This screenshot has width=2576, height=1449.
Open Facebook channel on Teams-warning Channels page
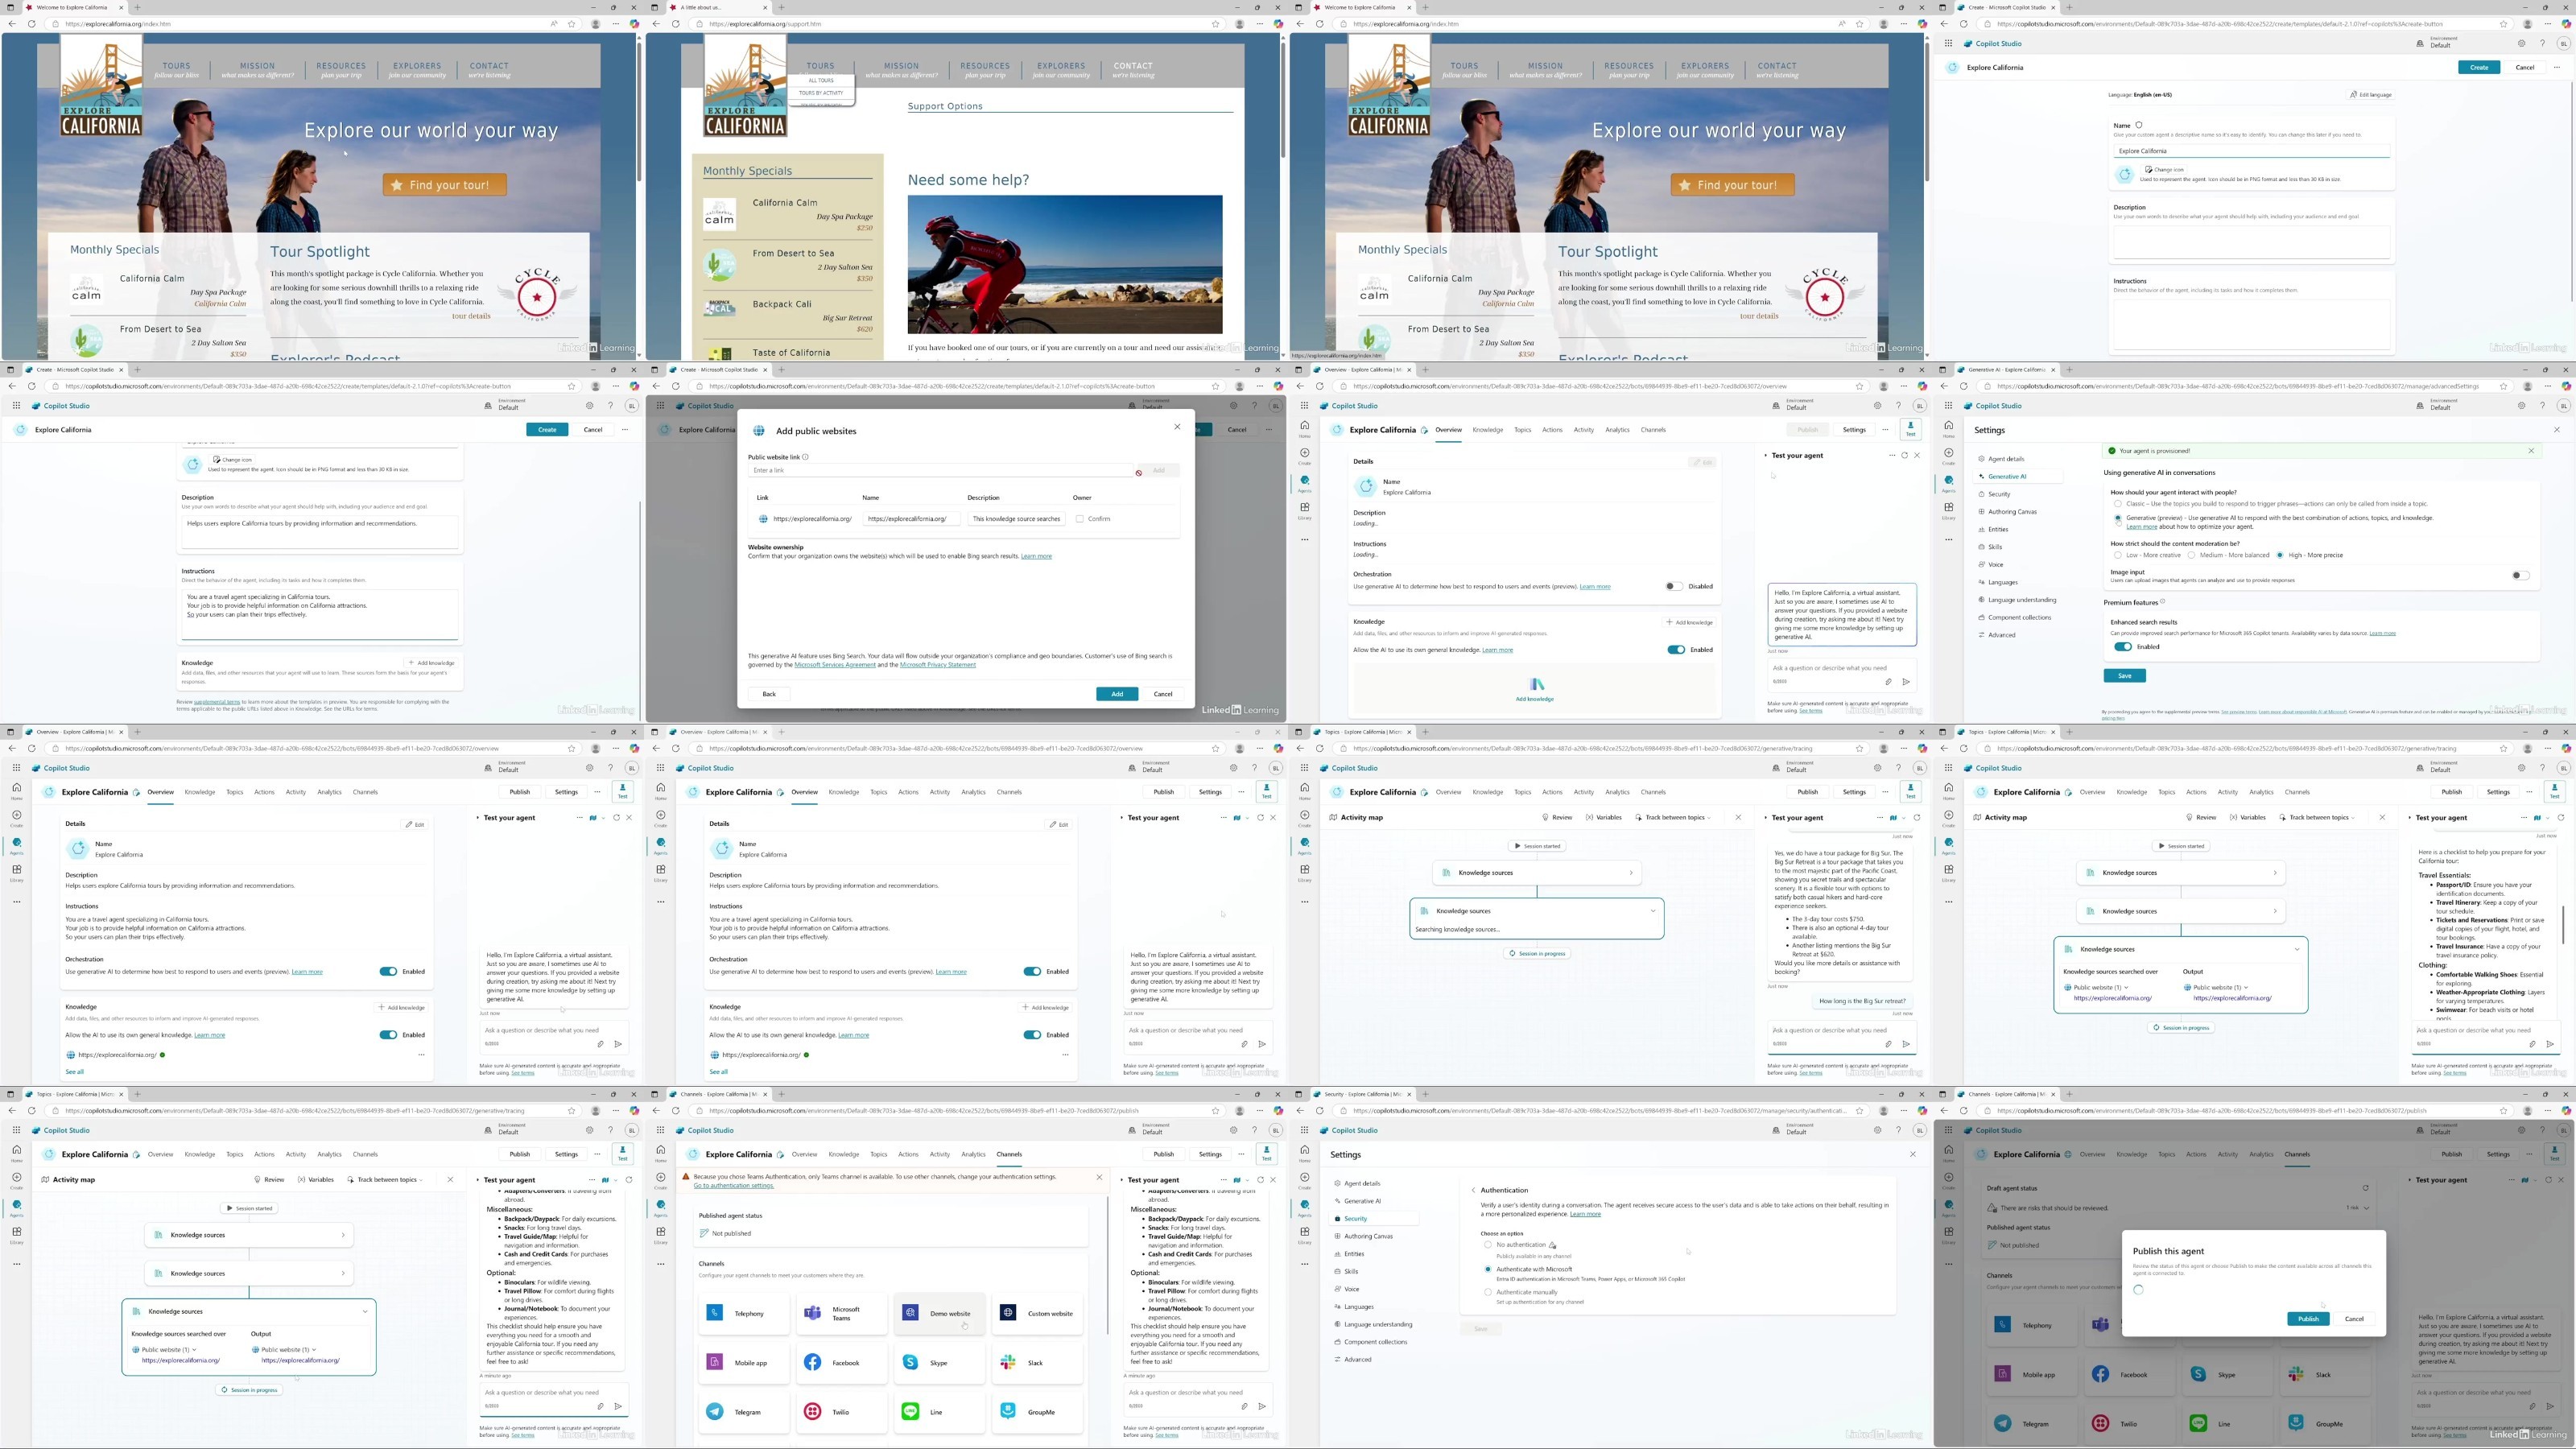pos(841,1362)
